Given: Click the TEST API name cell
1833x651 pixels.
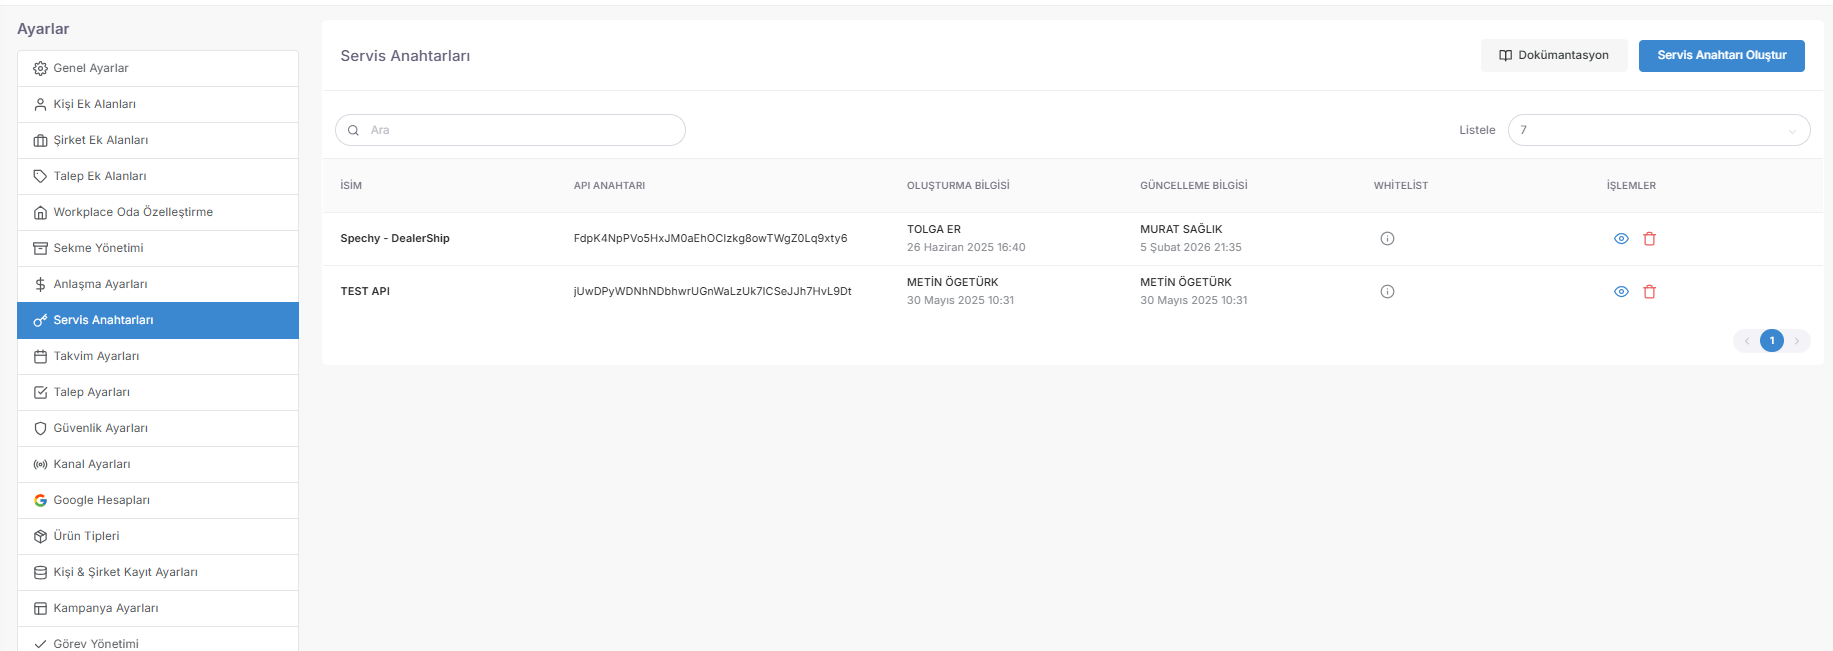Looking at the screenshot, I should click(365, 292).
